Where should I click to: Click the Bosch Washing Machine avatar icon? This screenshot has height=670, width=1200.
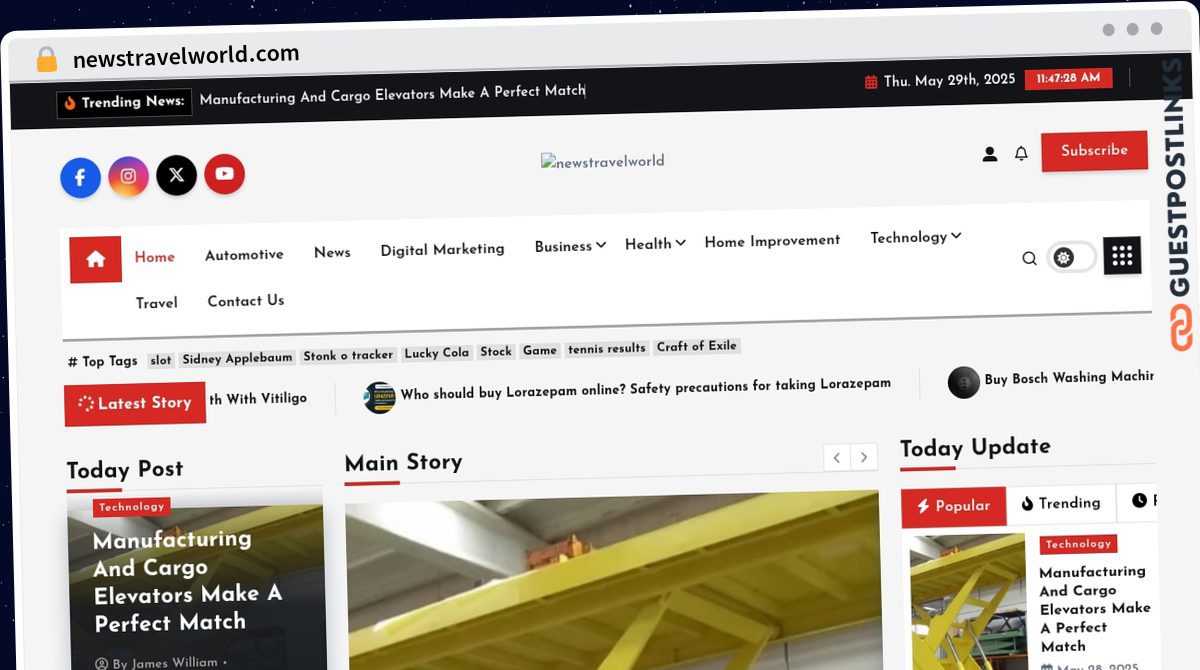click(x=964, y=382)
